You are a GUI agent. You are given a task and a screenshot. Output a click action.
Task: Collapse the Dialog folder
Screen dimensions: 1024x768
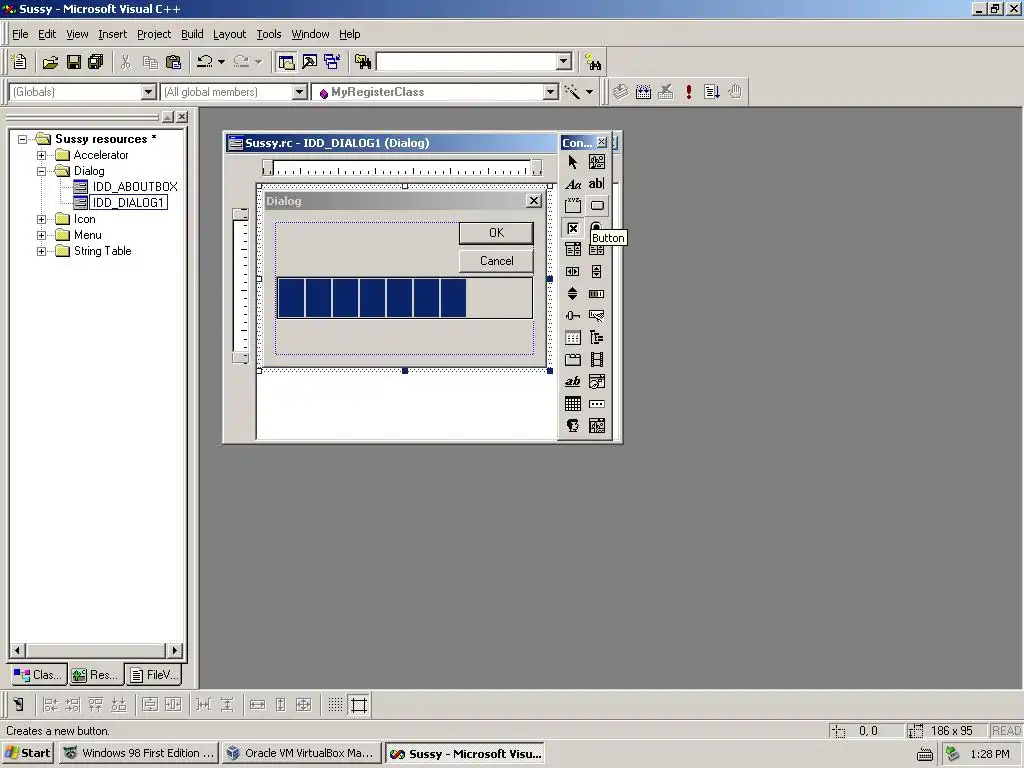click(42, 171)
